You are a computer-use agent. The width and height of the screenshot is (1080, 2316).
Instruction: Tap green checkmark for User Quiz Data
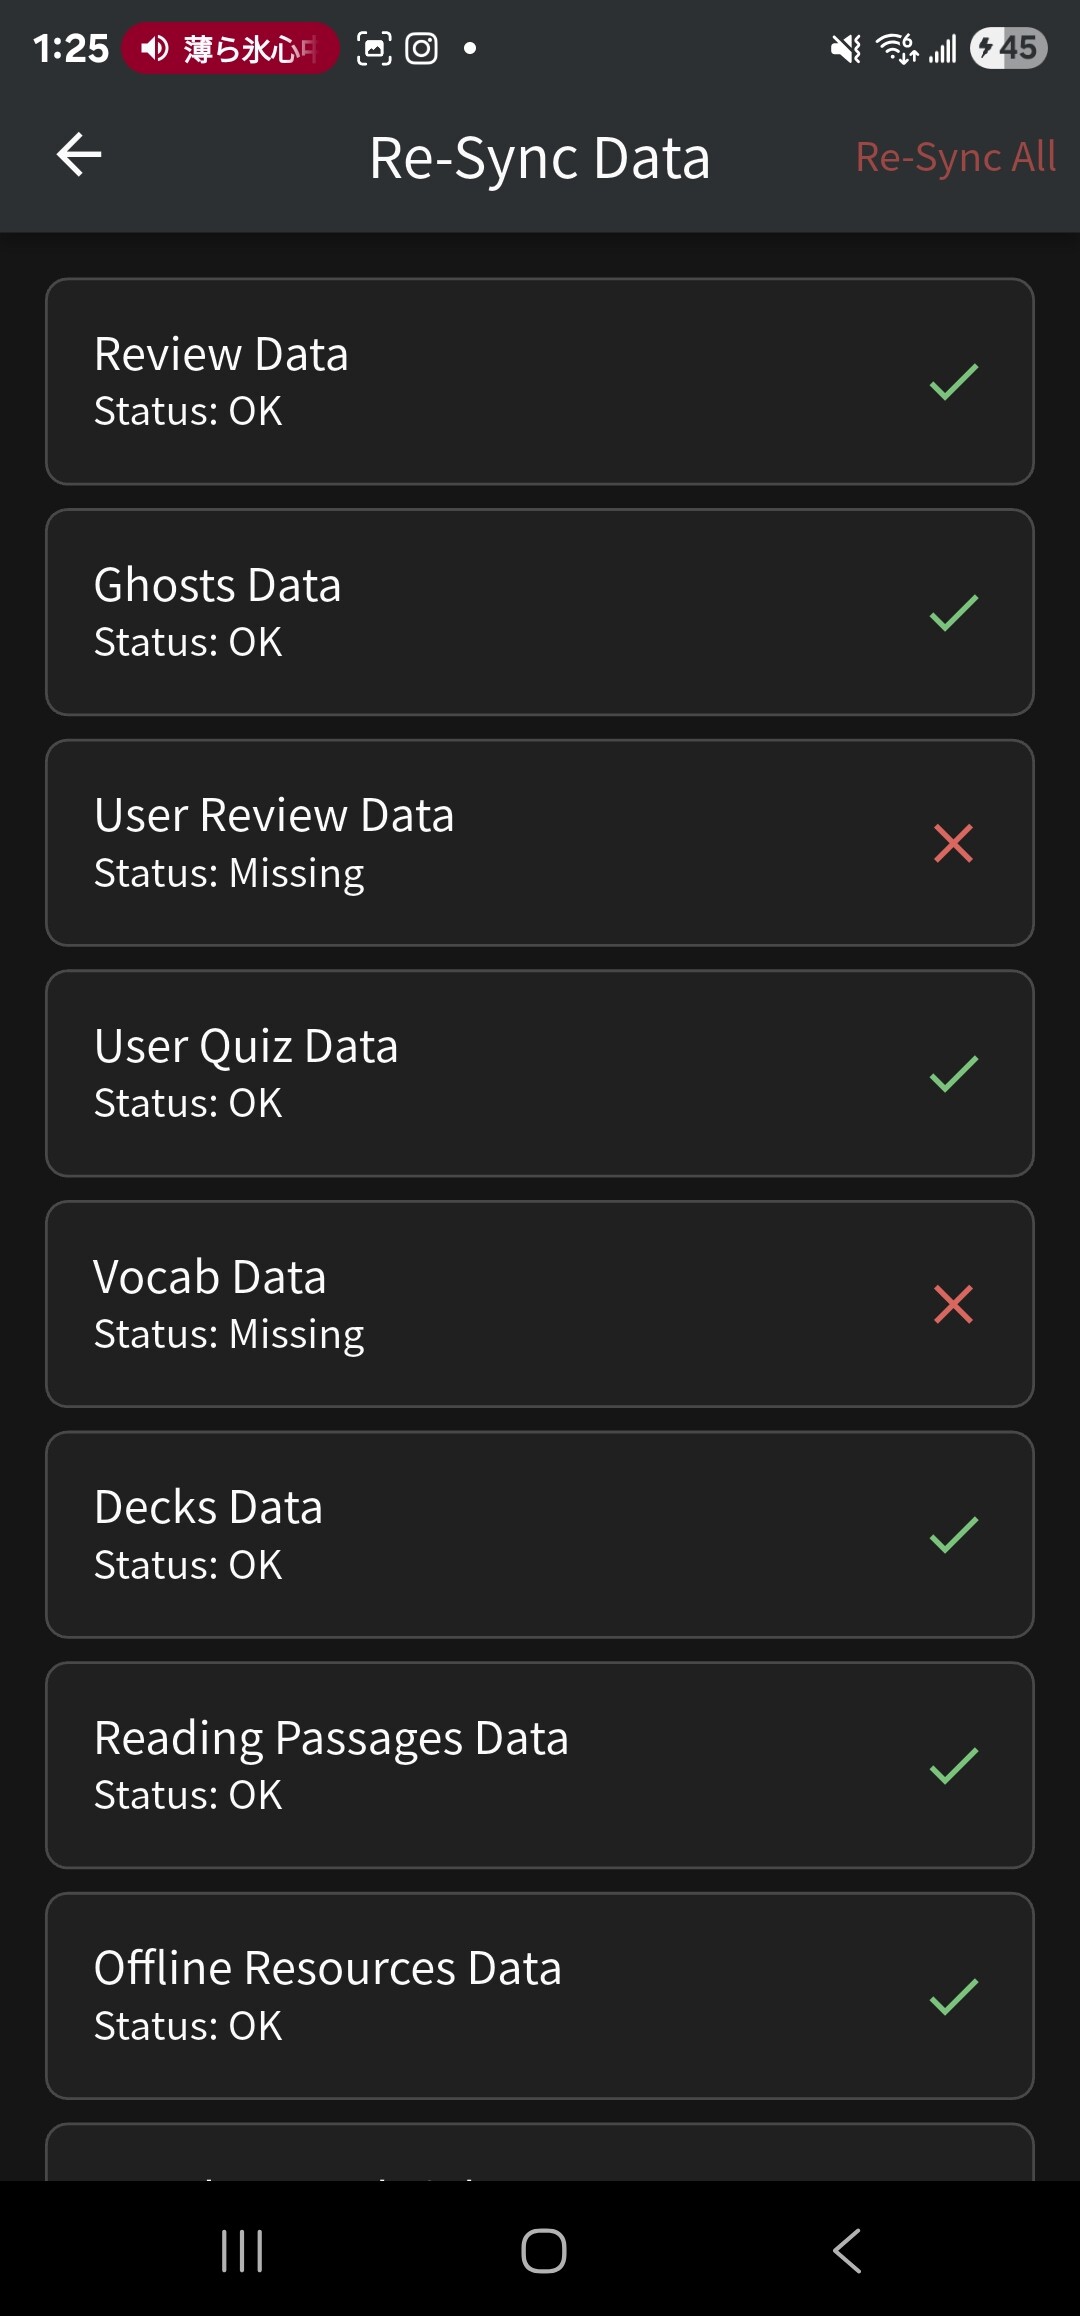click(x=953, y=1074)
